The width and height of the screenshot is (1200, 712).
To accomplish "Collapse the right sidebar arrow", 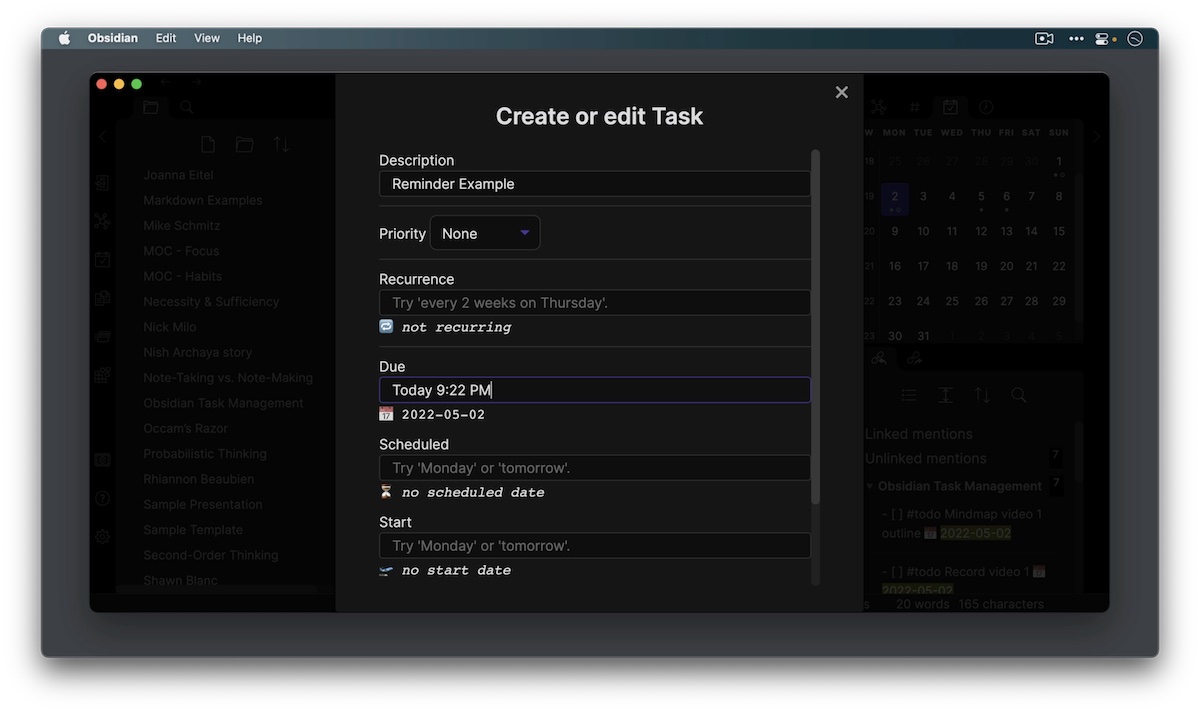I will (1096, 137).
